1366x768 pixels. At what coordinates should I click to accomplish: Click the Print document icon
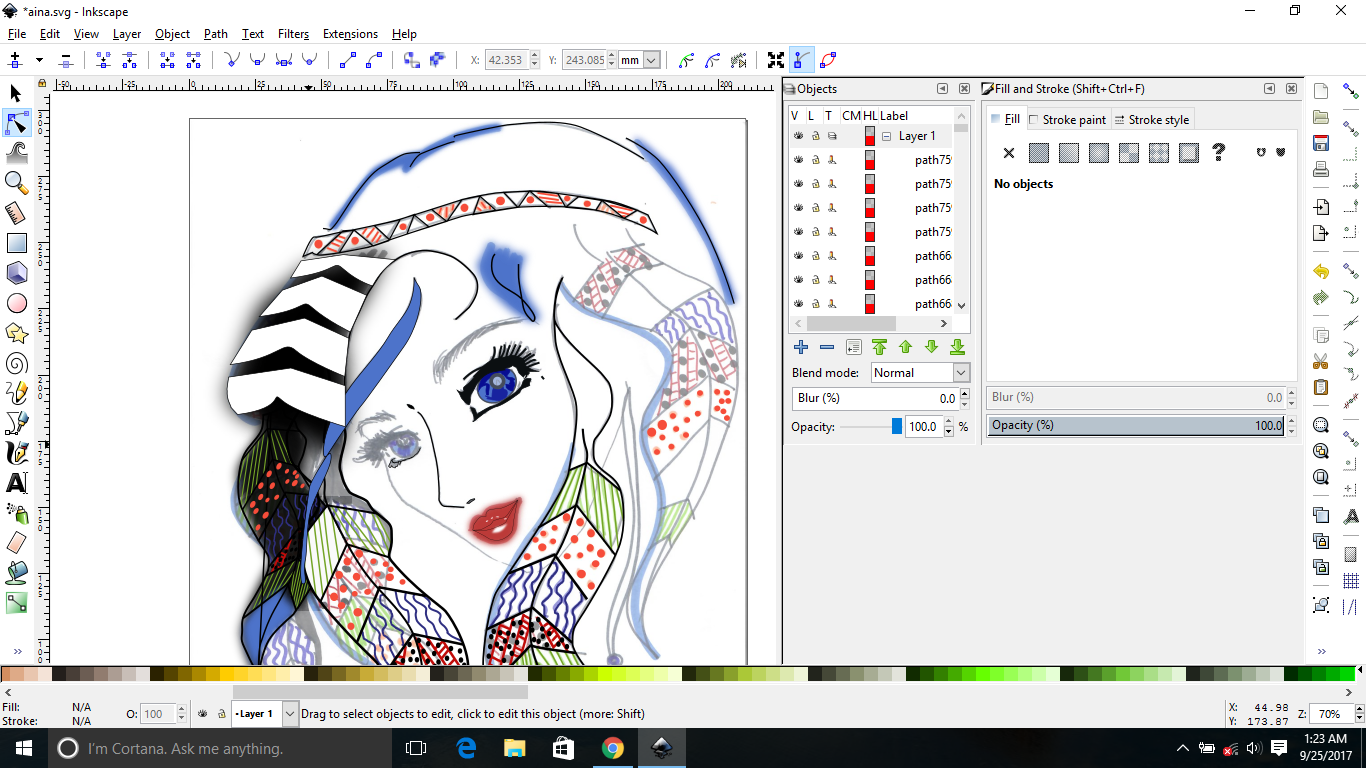(x=1321, y=169)
